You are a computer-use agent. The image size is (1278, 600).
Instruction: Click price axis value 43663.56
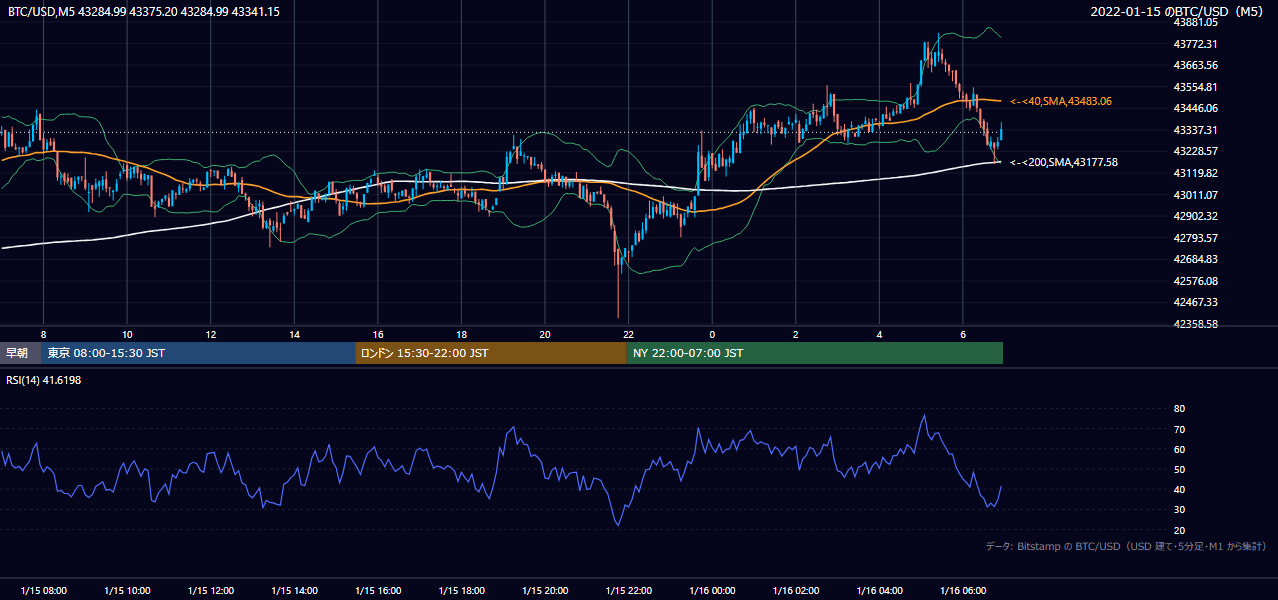[1195, 65]
